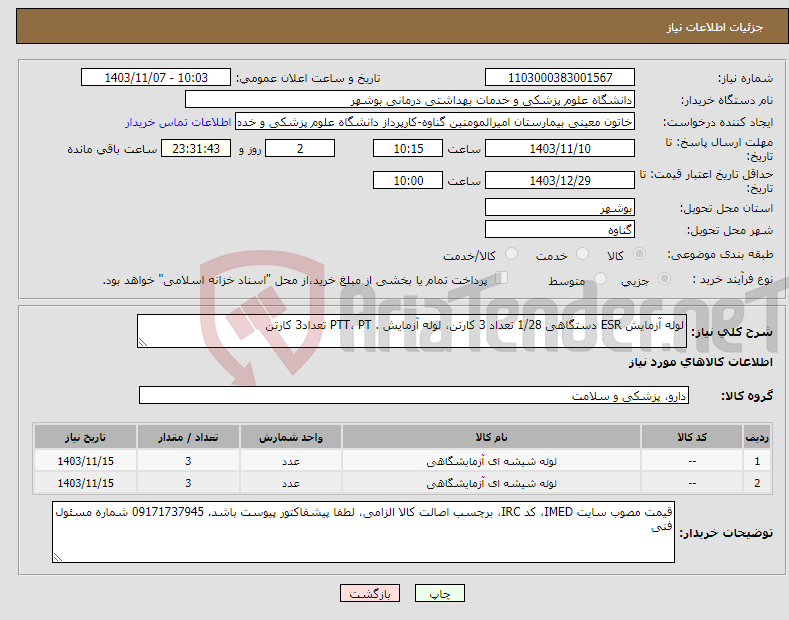Click the price validity date 1403/12/29
This screenshot has height=620, width=789.
pyautogui.click(x=560, y=180)
